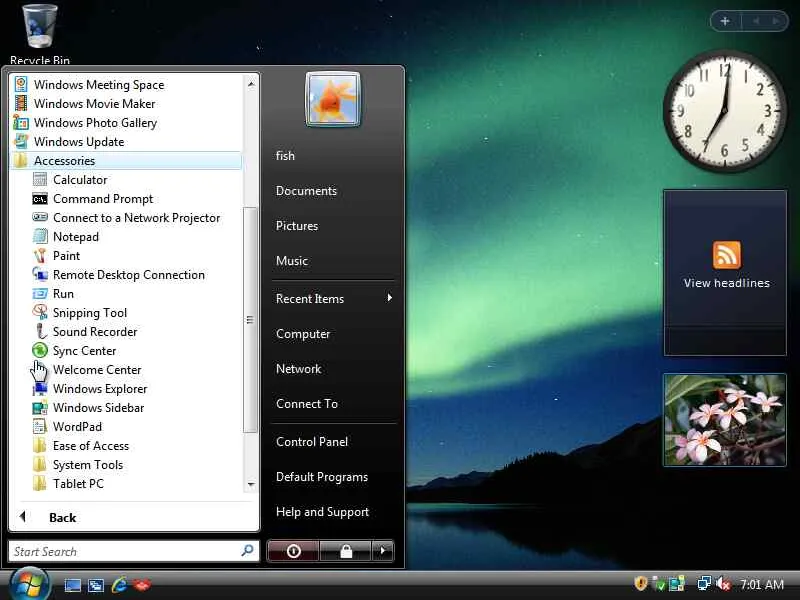Click the programs list scrollbar thumb
Viewport: 800px width, 600px height.
250,320
